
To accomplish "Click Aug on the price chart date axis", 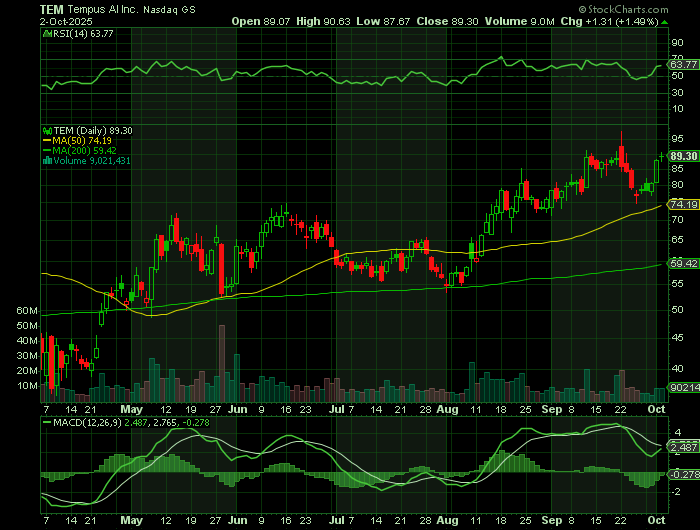I will [x=447, y=409].
